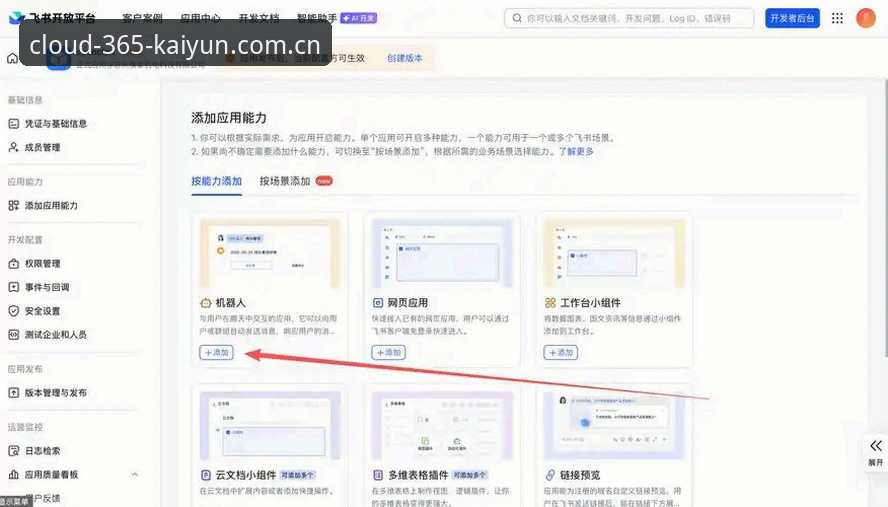888x507 pixels.
Task: Click the 版本管理与发布 sidebar icon
Action: [x=14, y=393]
